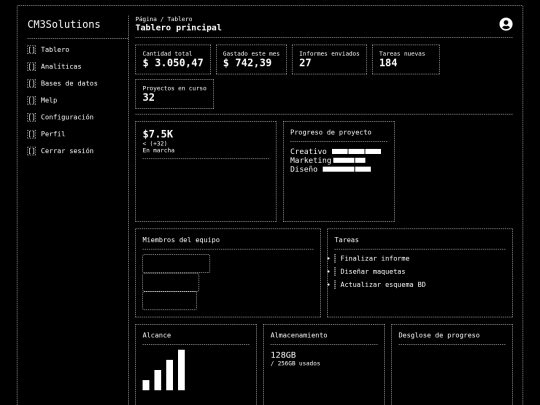Click the Diseñar maquetas task text
Viewport: 540px width, 405px height.
click(x=373, y=271)
